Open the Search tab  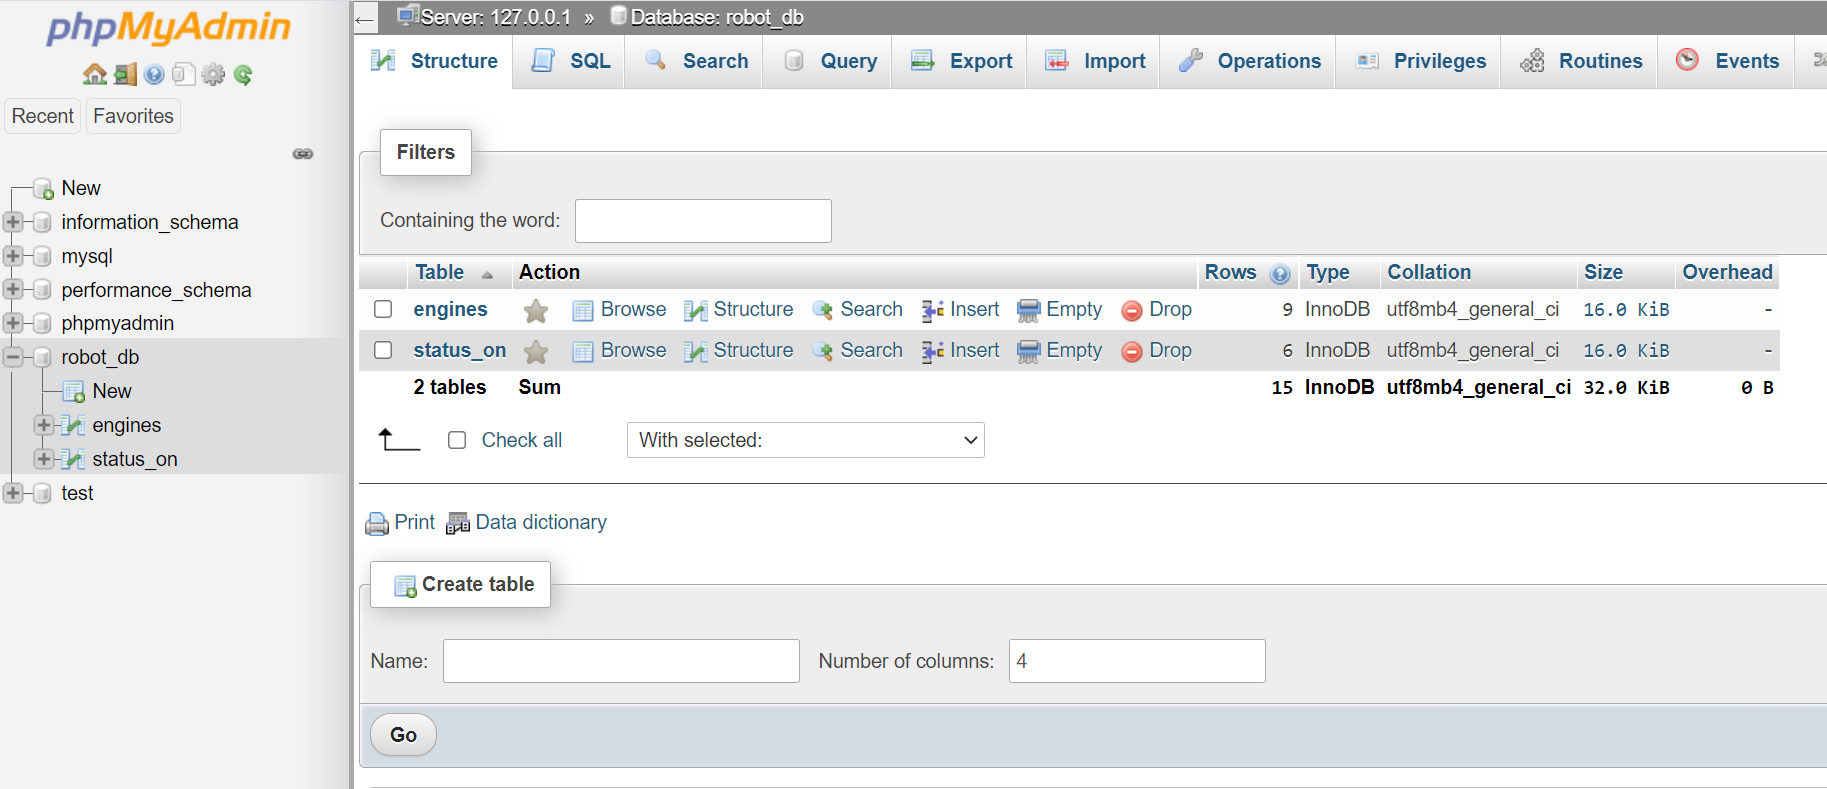point(694,61)
